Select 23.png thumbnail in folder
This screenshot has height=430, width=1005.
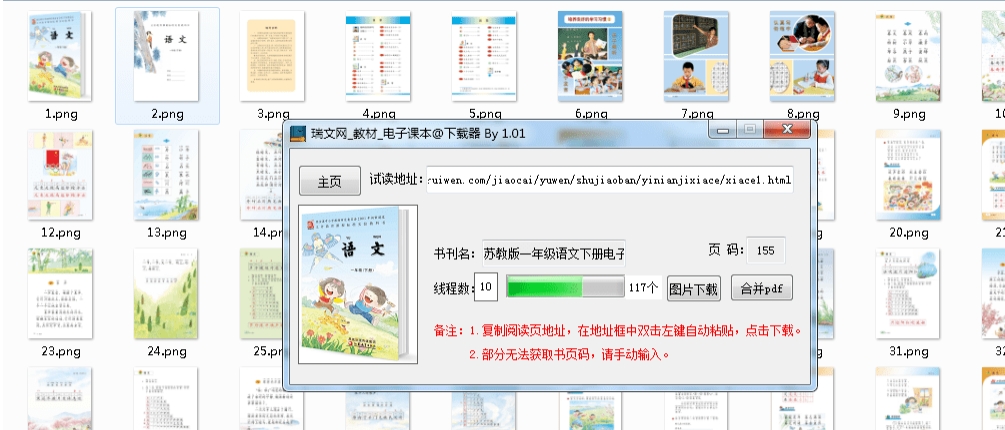60,294
